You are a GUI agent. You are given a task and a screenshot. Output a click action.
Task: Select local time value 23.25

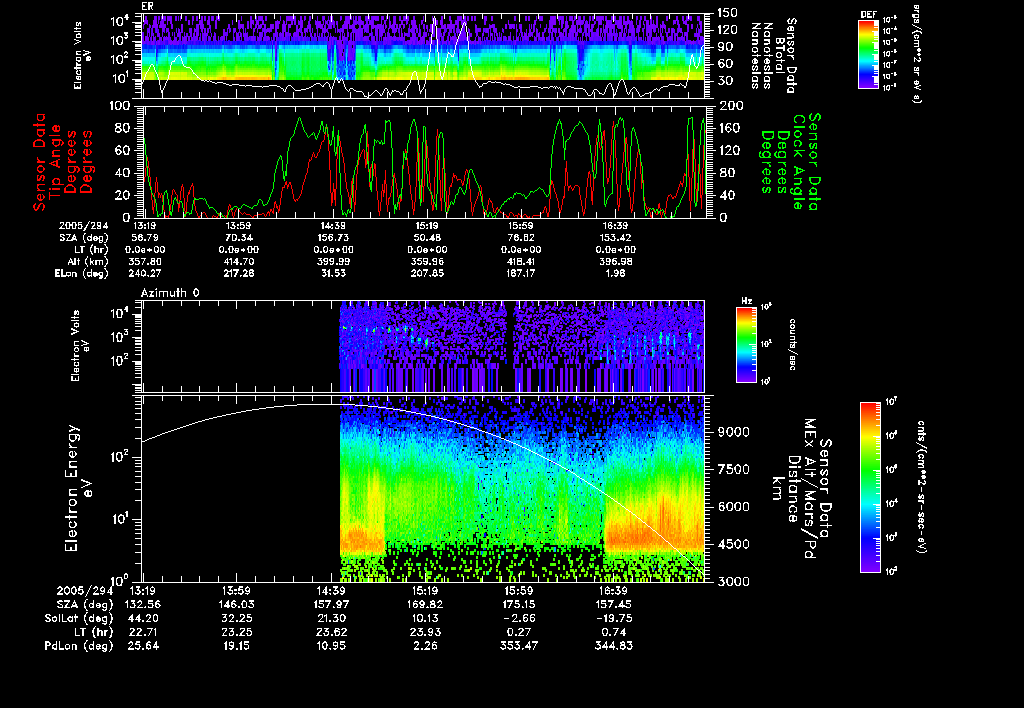tap(237, 632)
